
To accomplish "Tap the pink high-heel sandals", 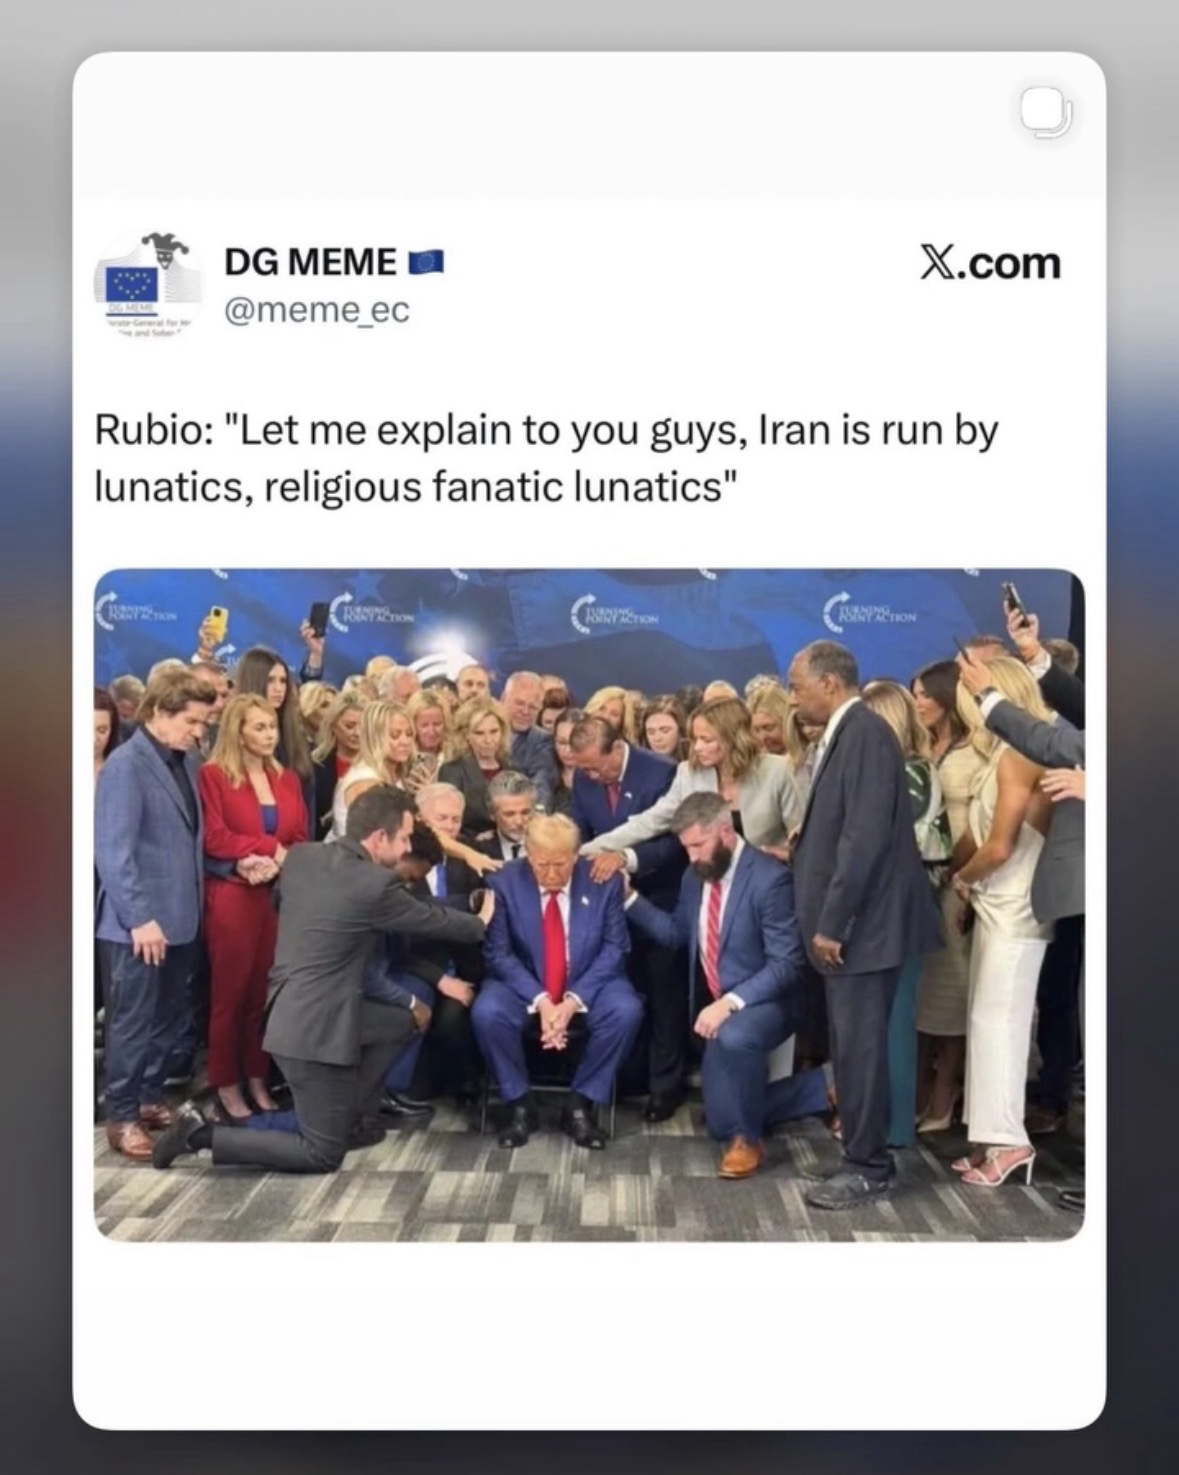I will (997, 1164).
